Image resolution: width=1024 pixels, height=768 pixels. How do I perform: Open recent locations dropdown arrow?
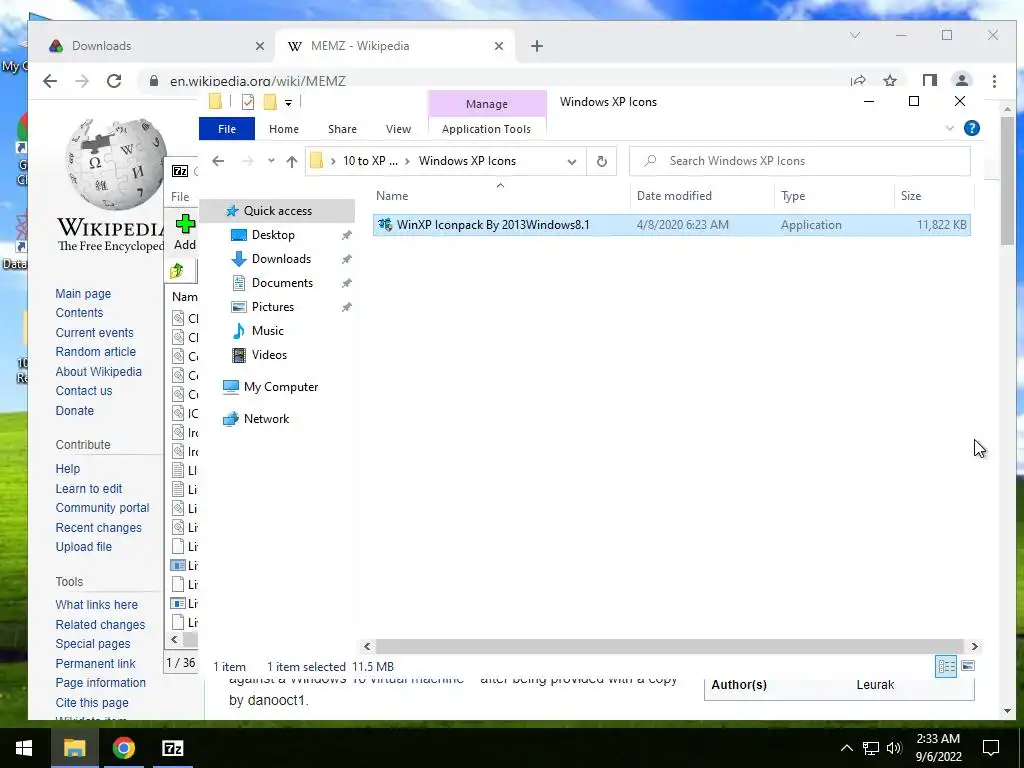point(271,161)
